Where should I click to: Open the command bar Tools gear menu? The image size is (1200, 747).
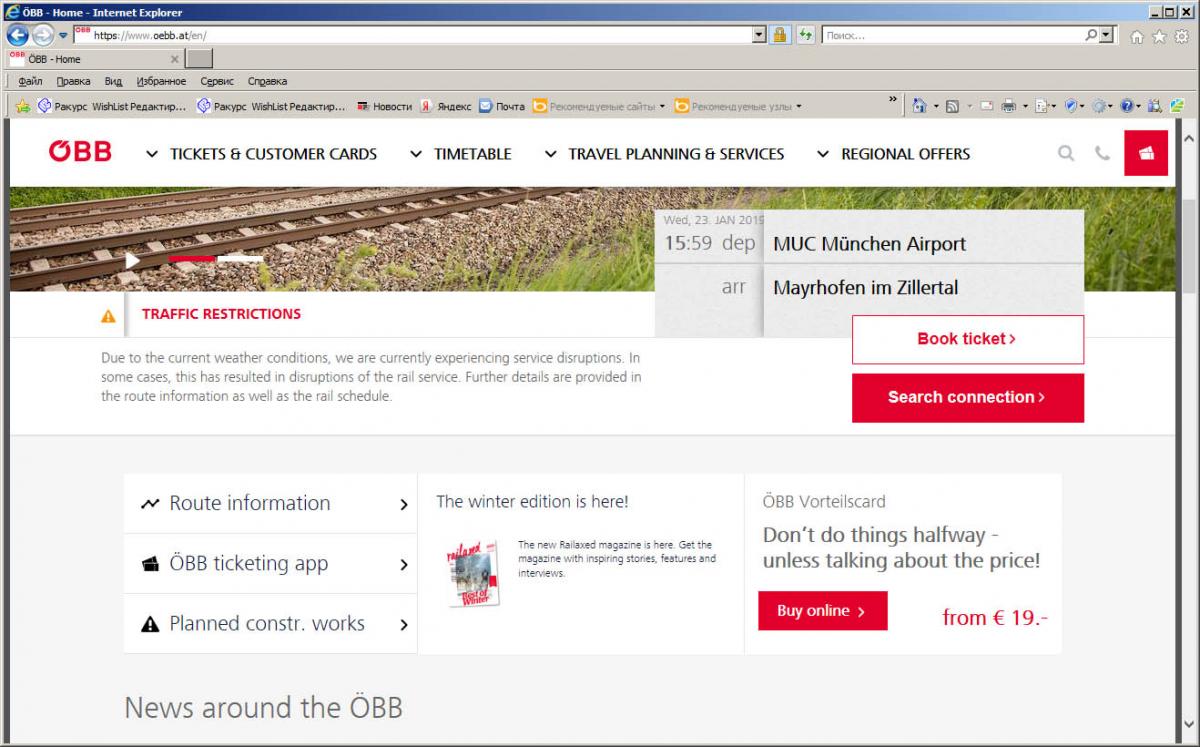tap(1100, 106)
